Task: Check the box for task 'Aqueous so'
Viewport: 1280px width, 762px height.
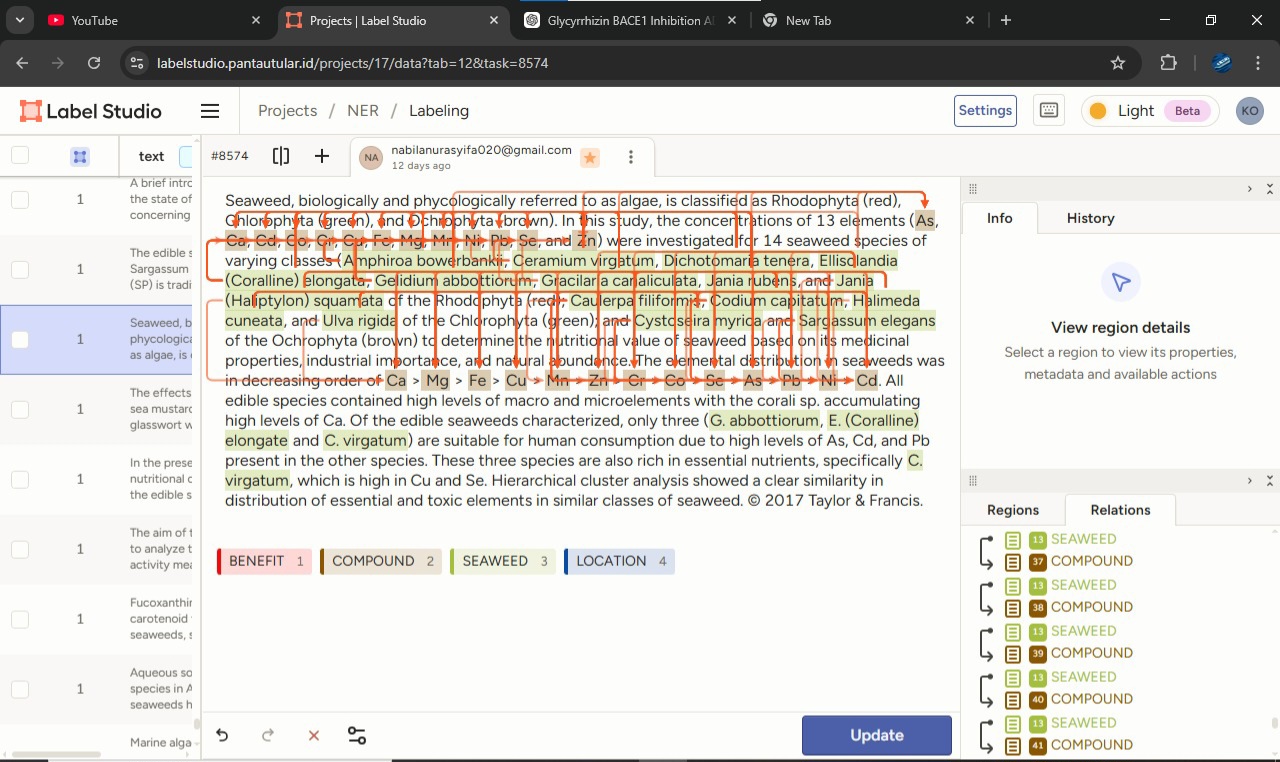Action: [20, 689]
